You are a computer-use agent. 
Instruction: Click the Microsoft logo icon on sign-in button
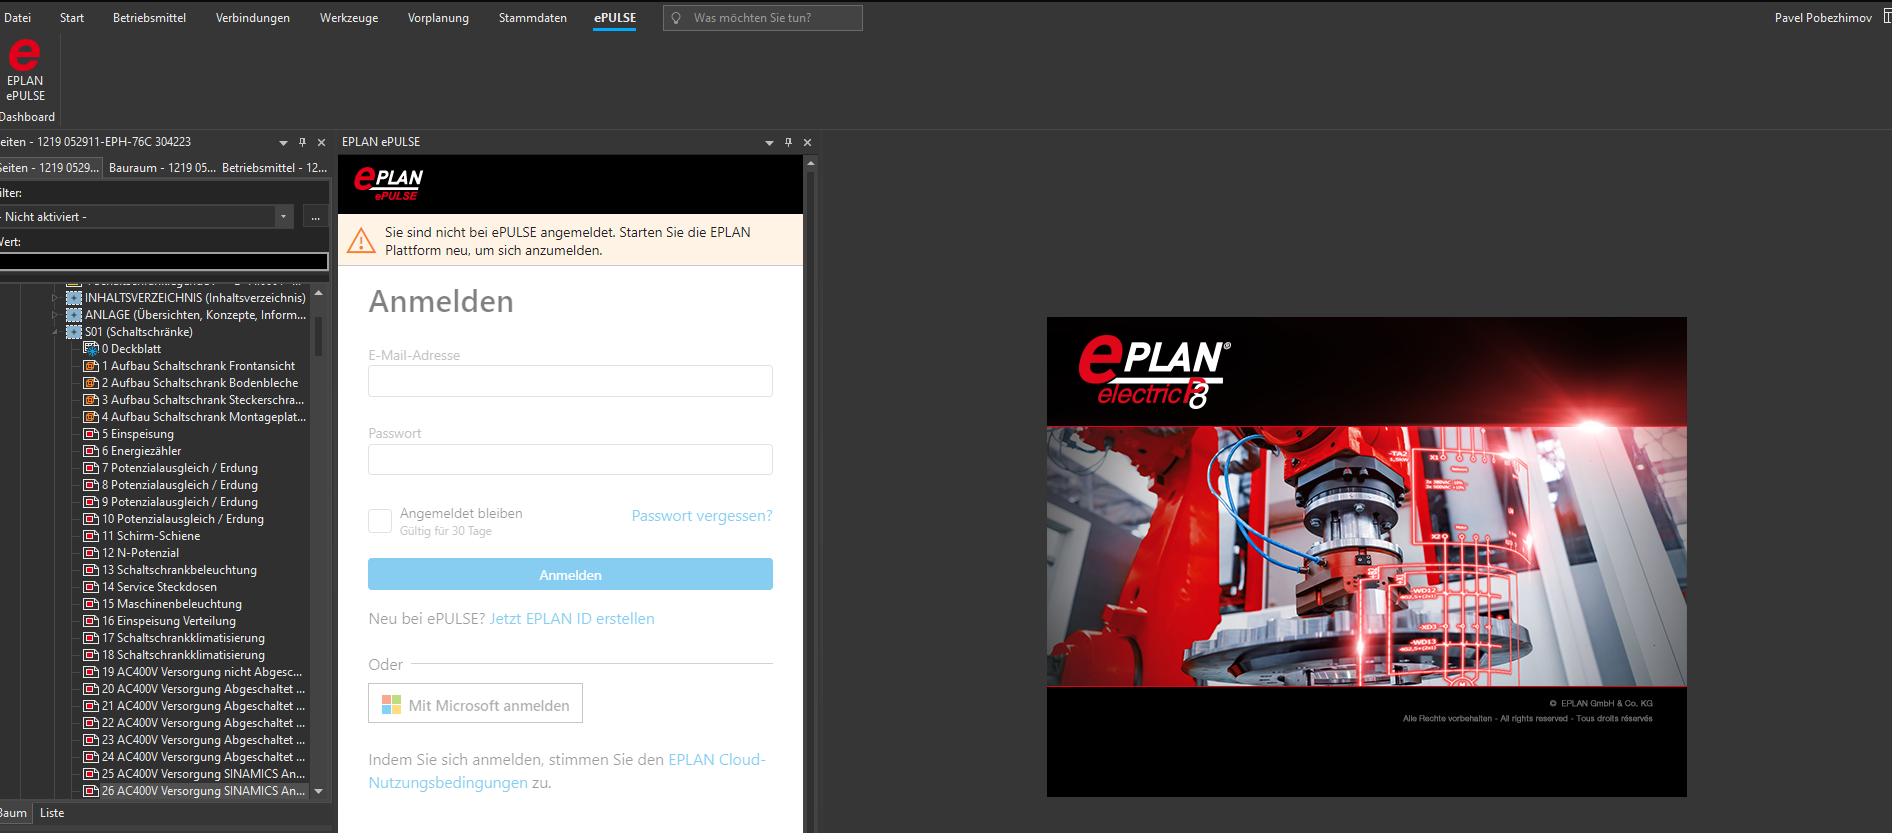(391, 705)
